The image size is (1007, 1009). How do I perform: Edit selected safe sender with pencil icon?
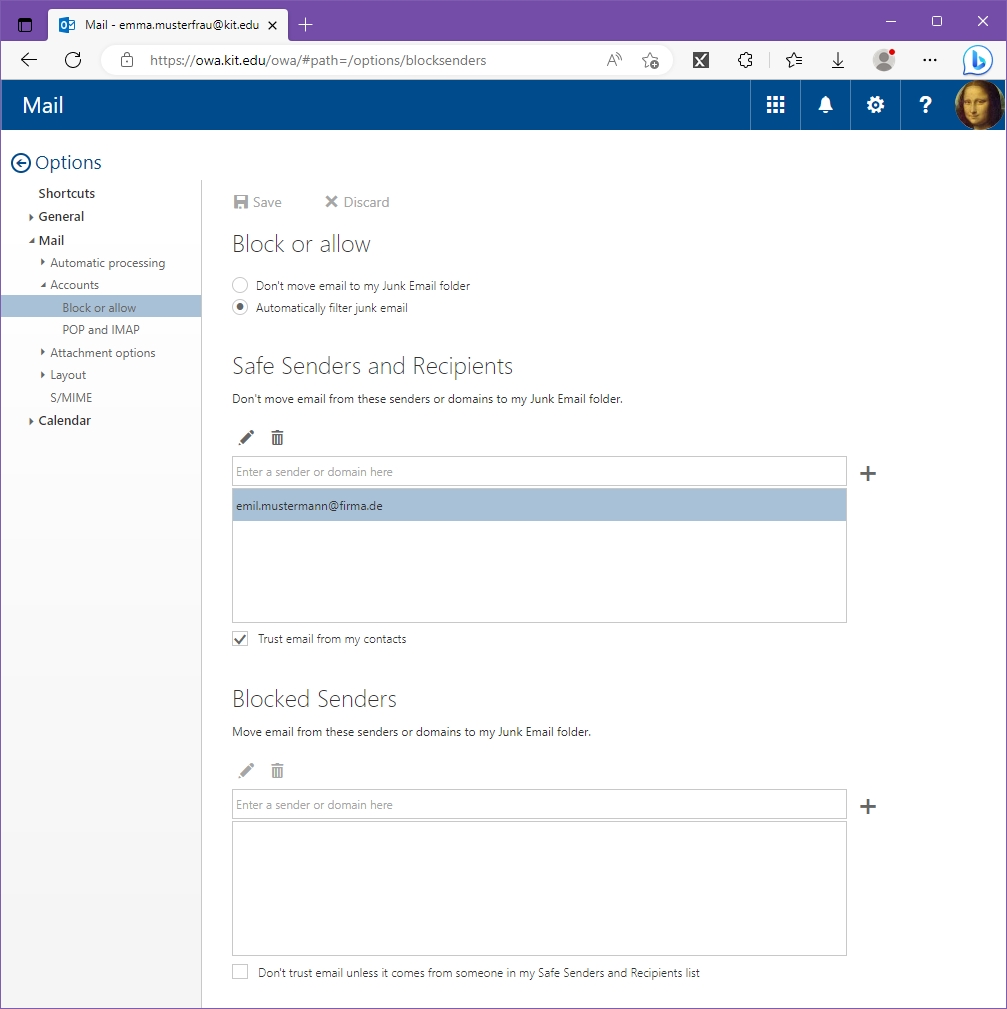click(x=246, y=438)
